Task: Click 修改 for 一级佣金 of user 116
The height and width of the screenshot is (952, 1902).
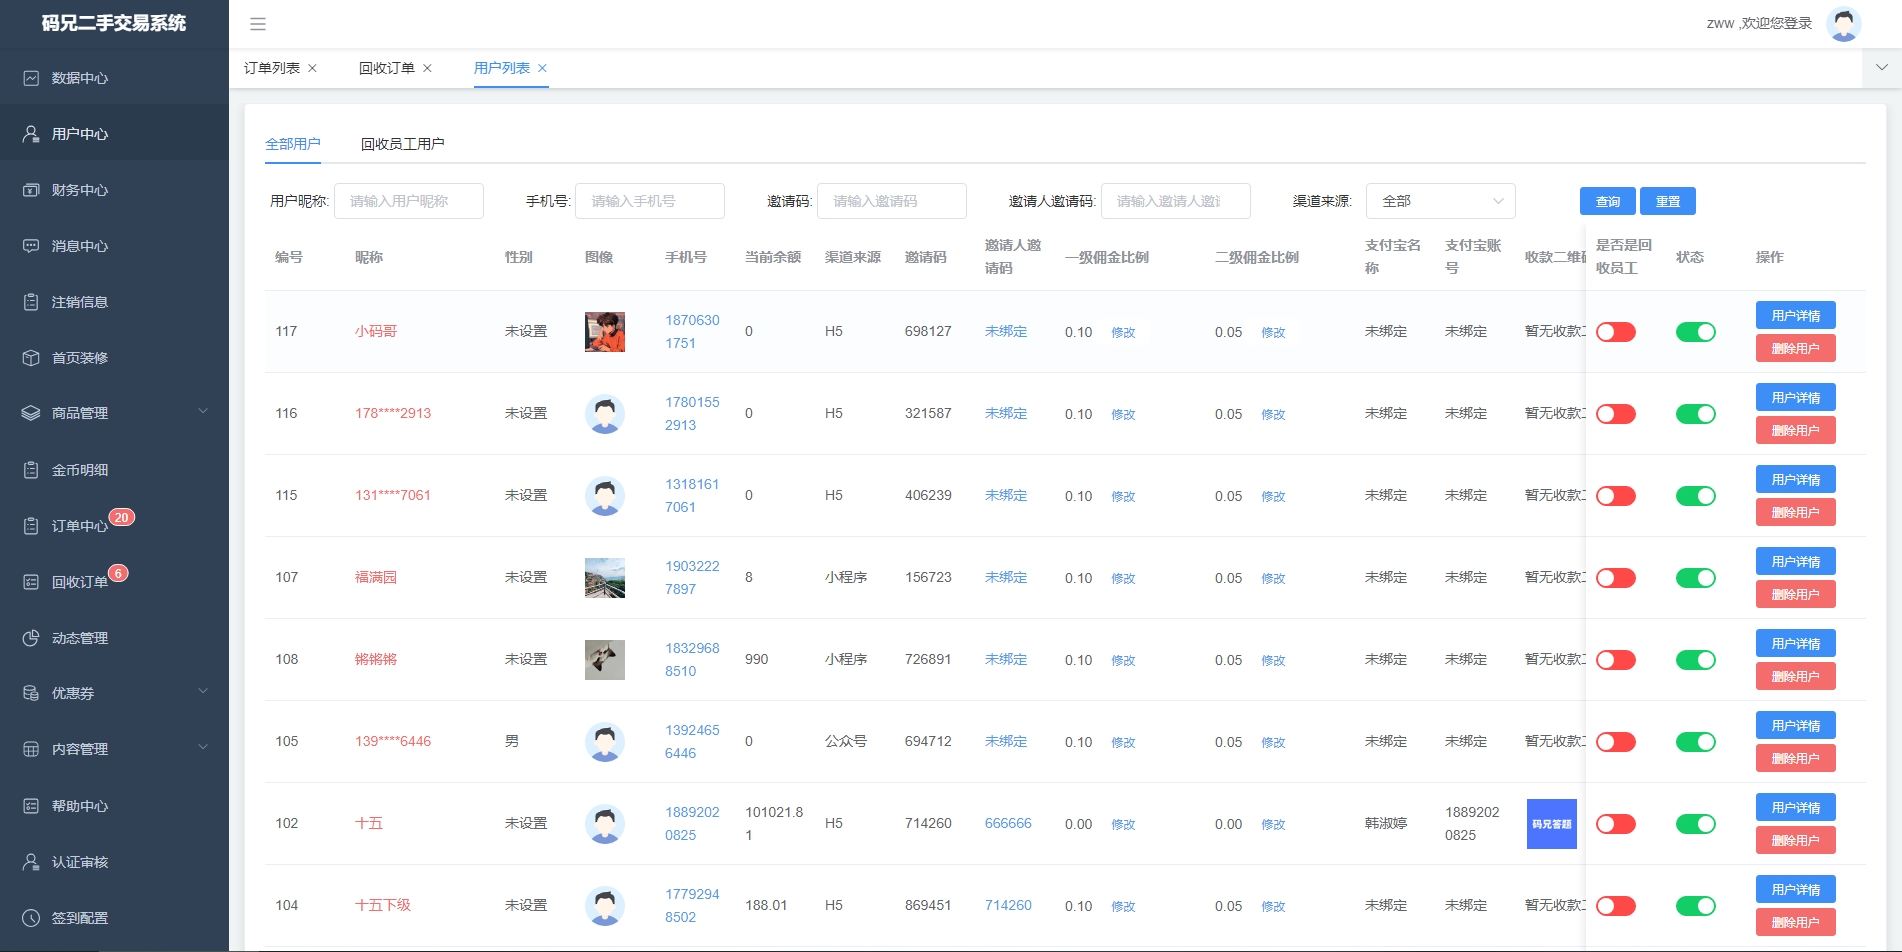Action: click(1123, 414)
